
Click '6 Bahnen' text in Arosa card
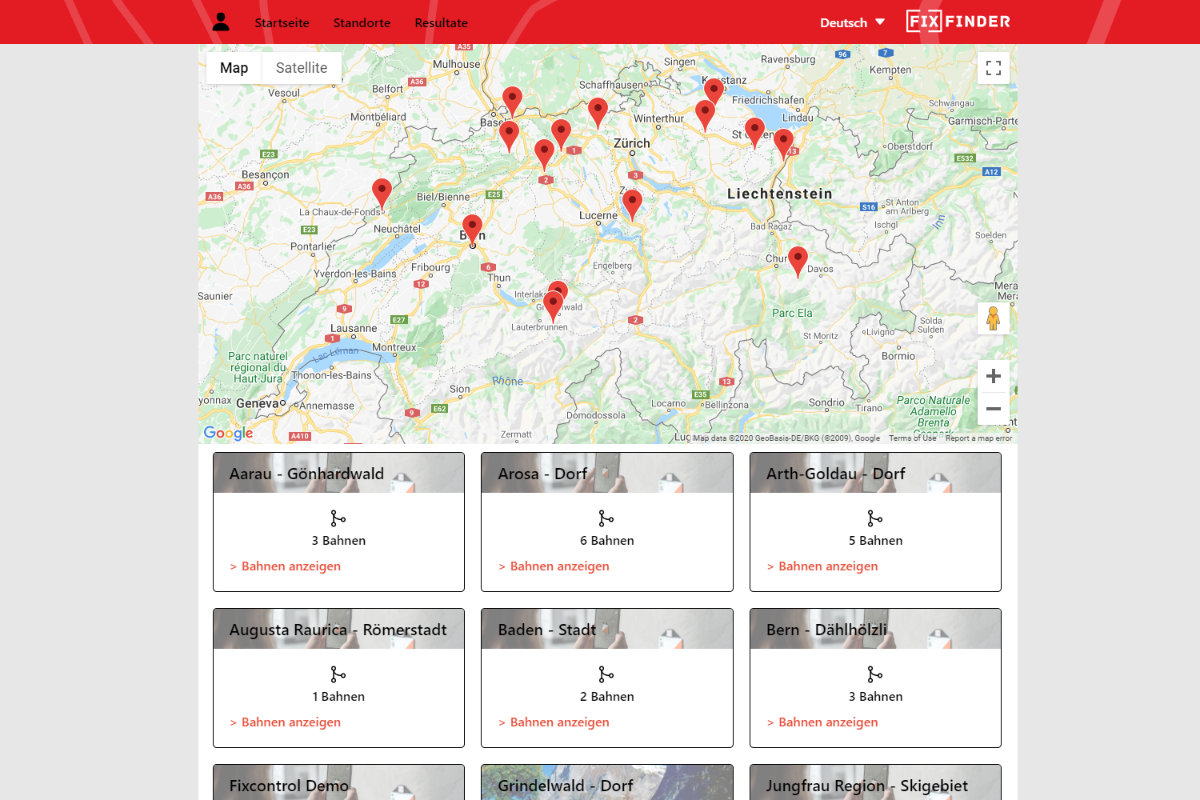tap(607, 541)
